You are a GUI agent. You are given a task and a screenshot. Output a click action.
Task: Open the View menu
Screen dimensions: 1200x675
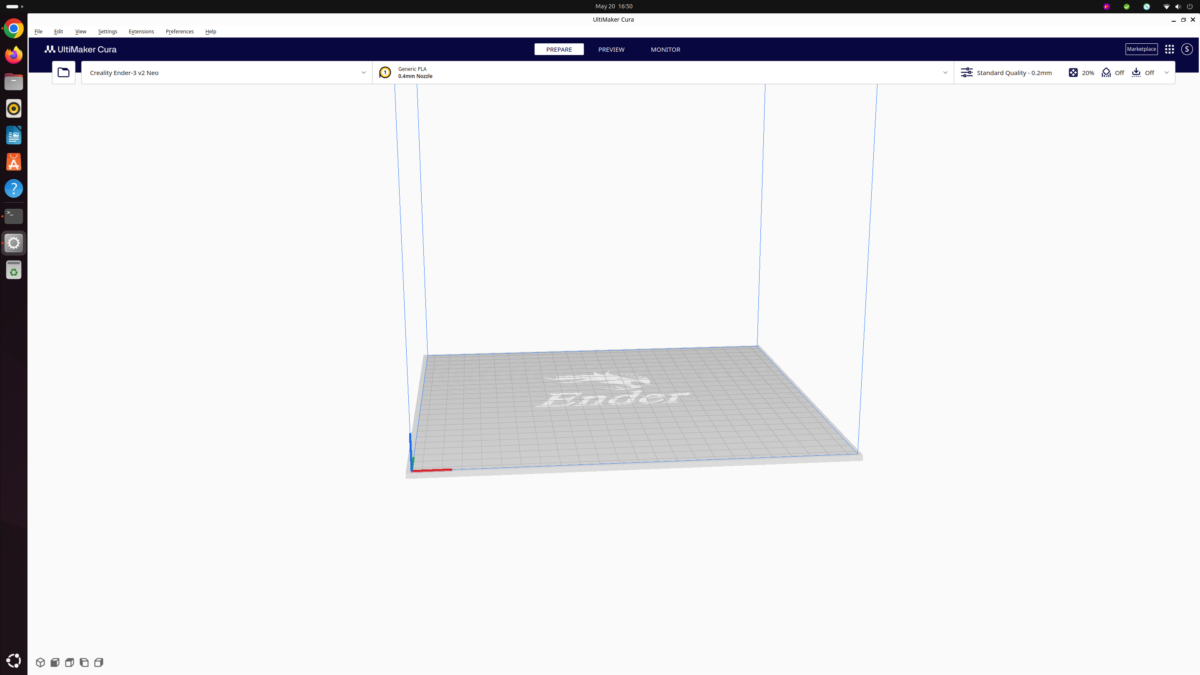click(81, 31)
